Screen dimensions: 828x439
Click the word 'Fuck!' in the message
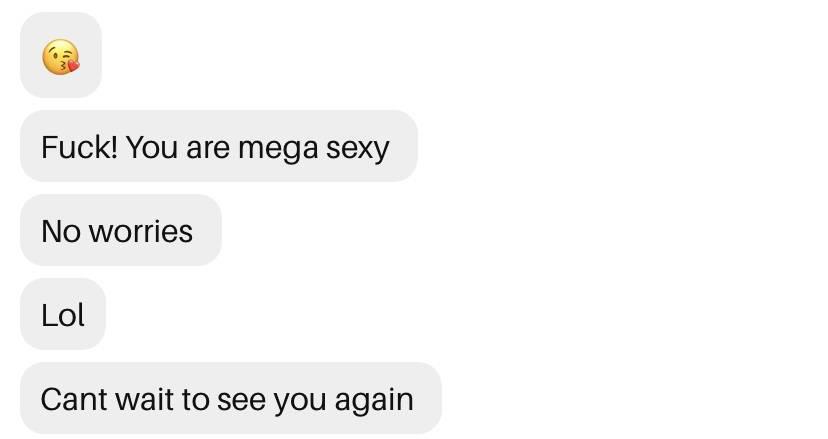click(x=80, y=147)
